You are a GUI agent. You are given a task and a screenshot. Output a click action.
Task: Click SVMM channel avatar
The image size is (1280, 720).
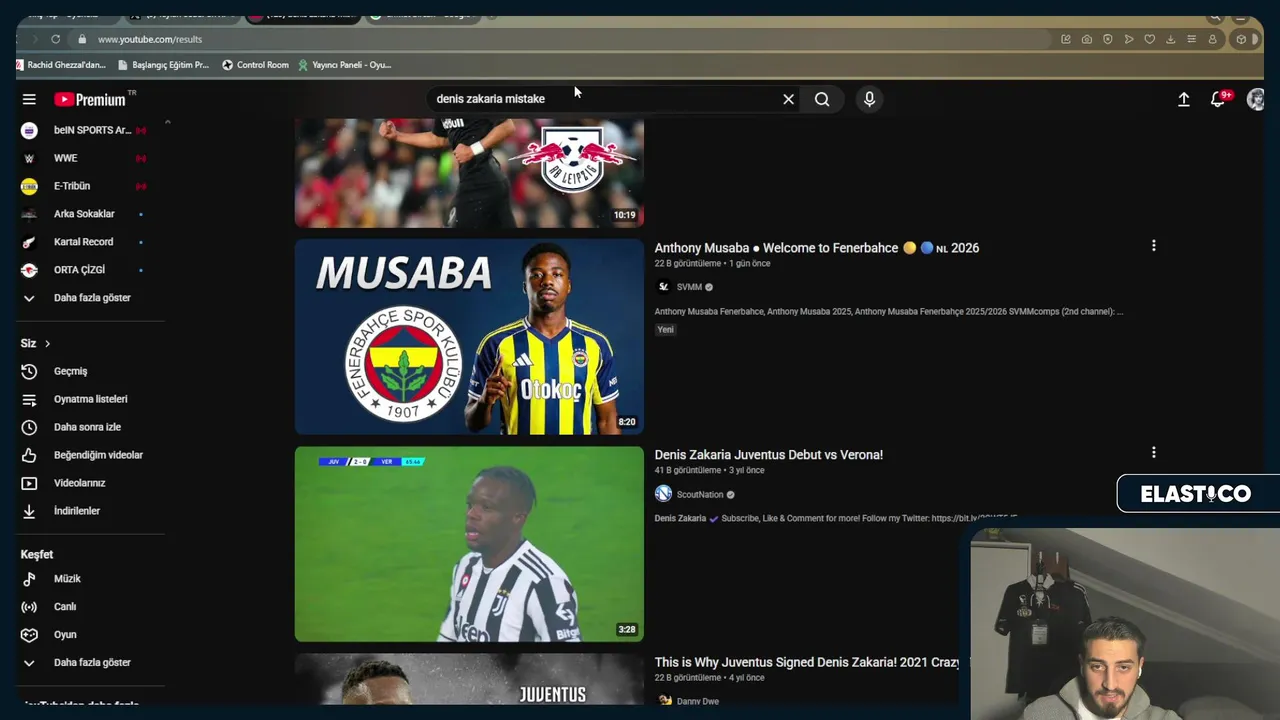663,287
